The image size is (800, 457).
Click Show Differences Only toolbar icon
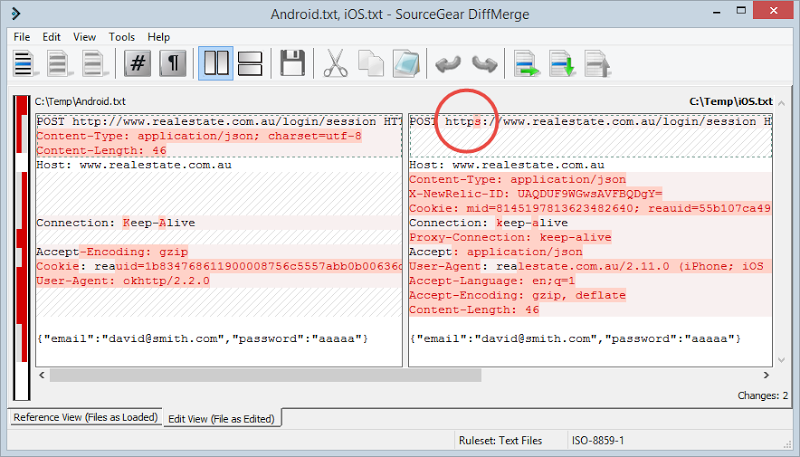pyautogui.click(x=59, y=64)
